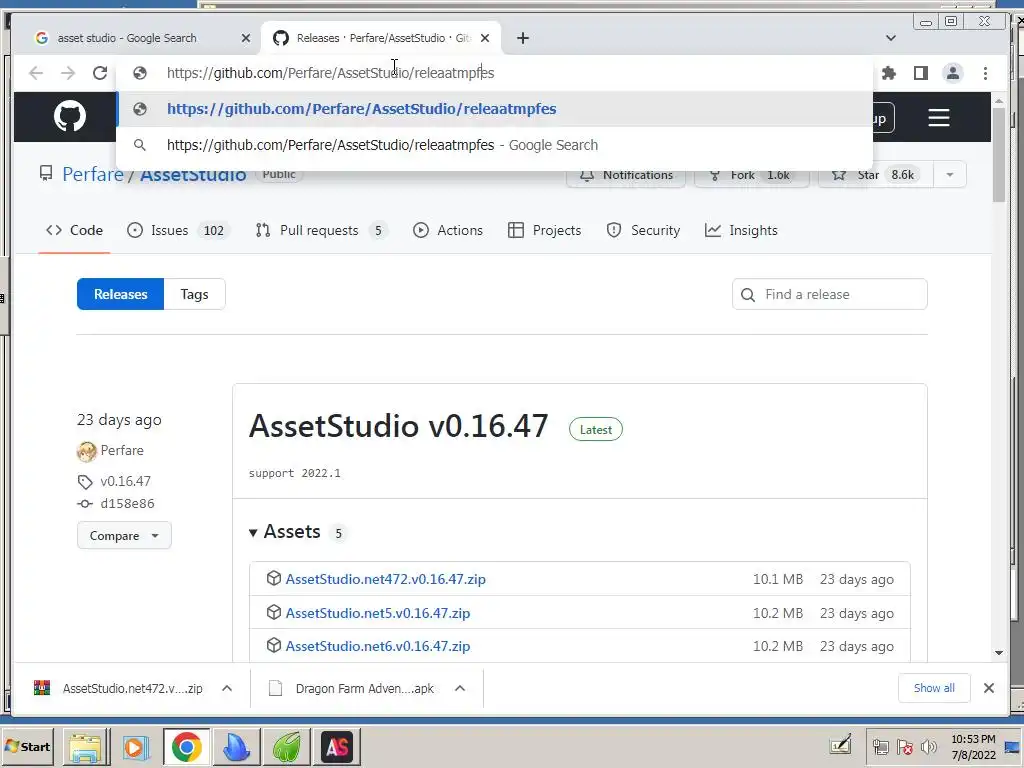The height and width of the screenshot is (768, 1024).
Task: Open the Insights tab
Action: 741,231
